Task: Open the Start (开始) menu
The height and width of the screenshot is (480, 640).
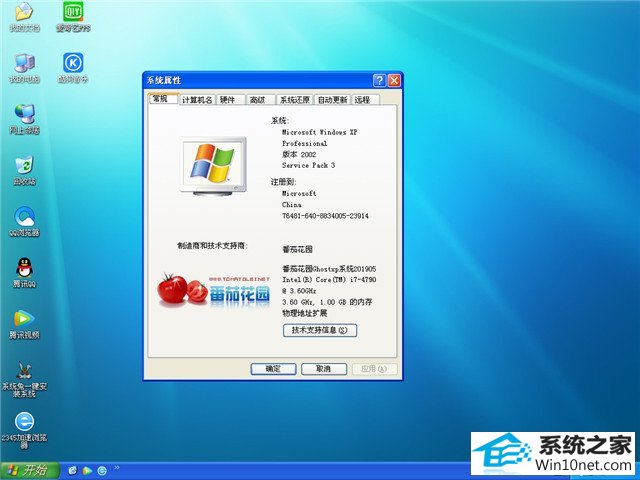Action: point(29,471)
